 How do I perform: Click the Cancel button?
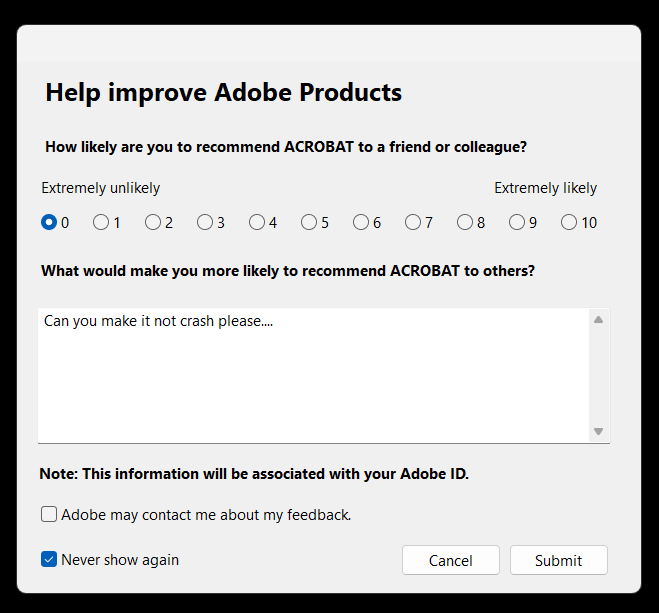pos(451,560)
